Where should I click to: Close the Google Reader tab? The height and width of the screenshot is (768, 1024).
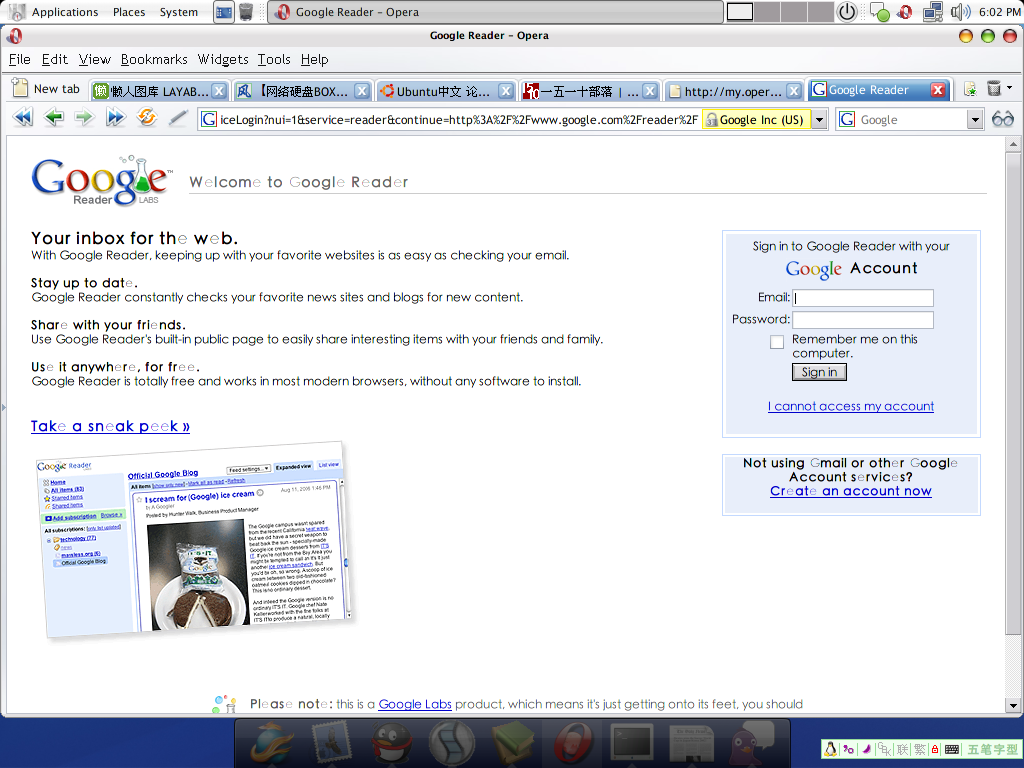click(938, 90)
